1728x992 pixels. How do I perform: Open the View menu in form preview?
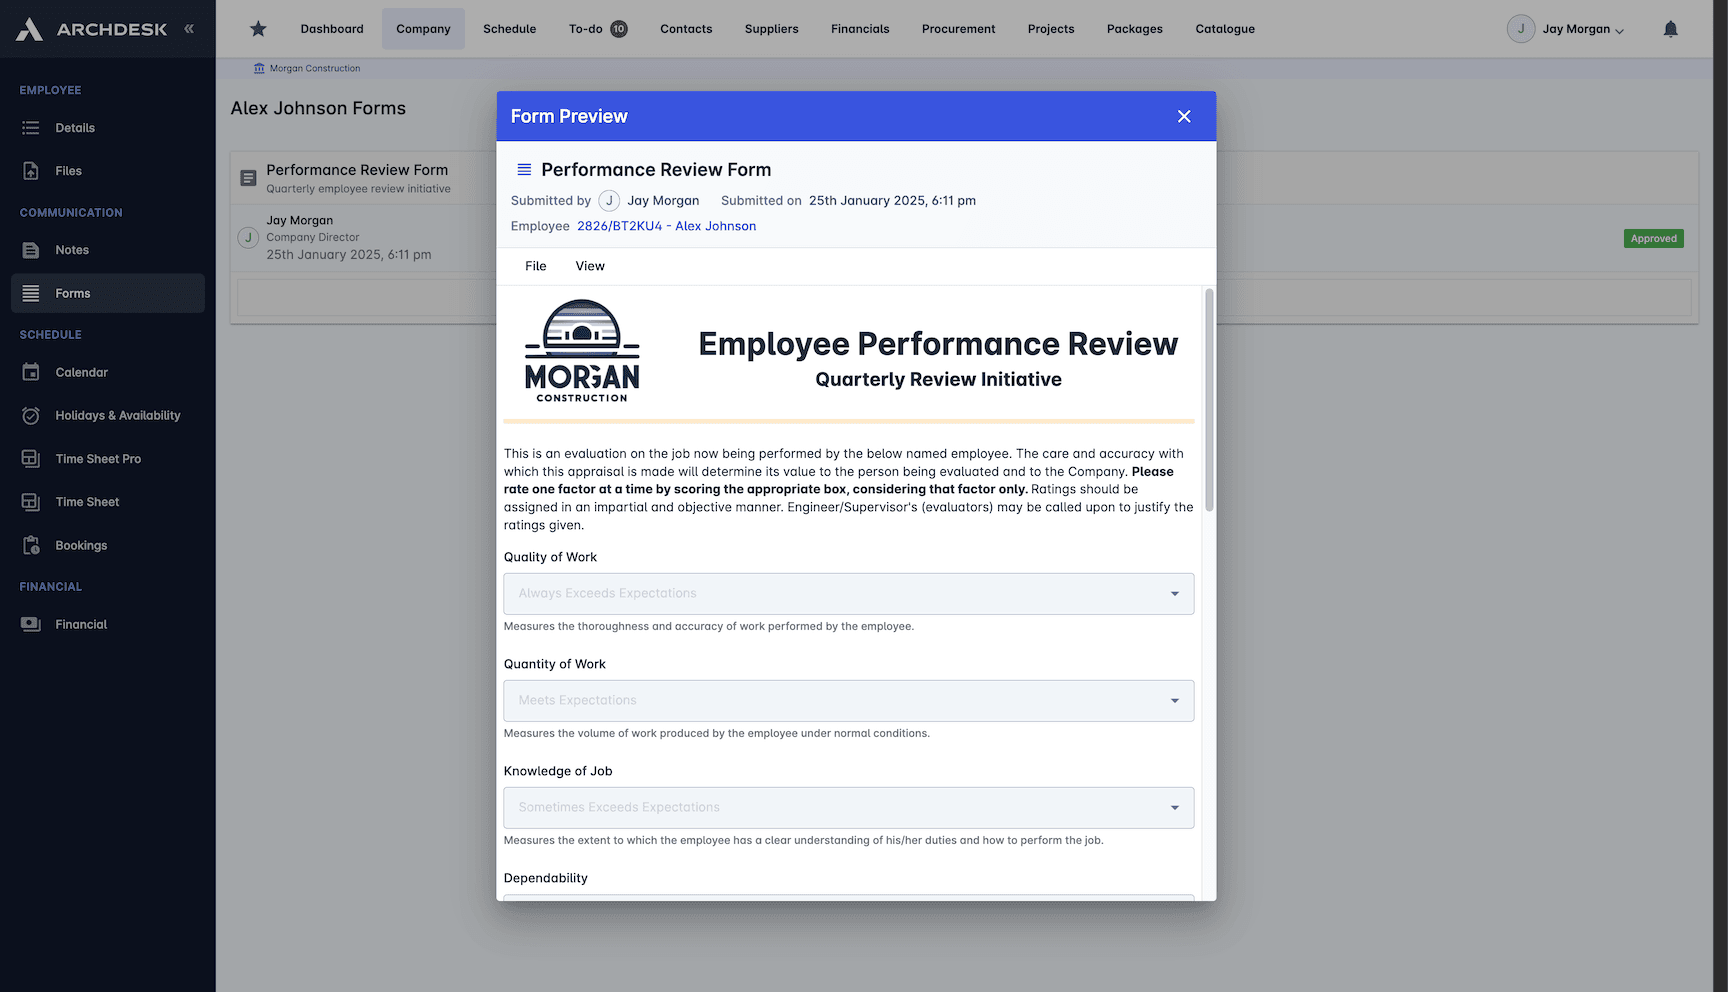590,266
